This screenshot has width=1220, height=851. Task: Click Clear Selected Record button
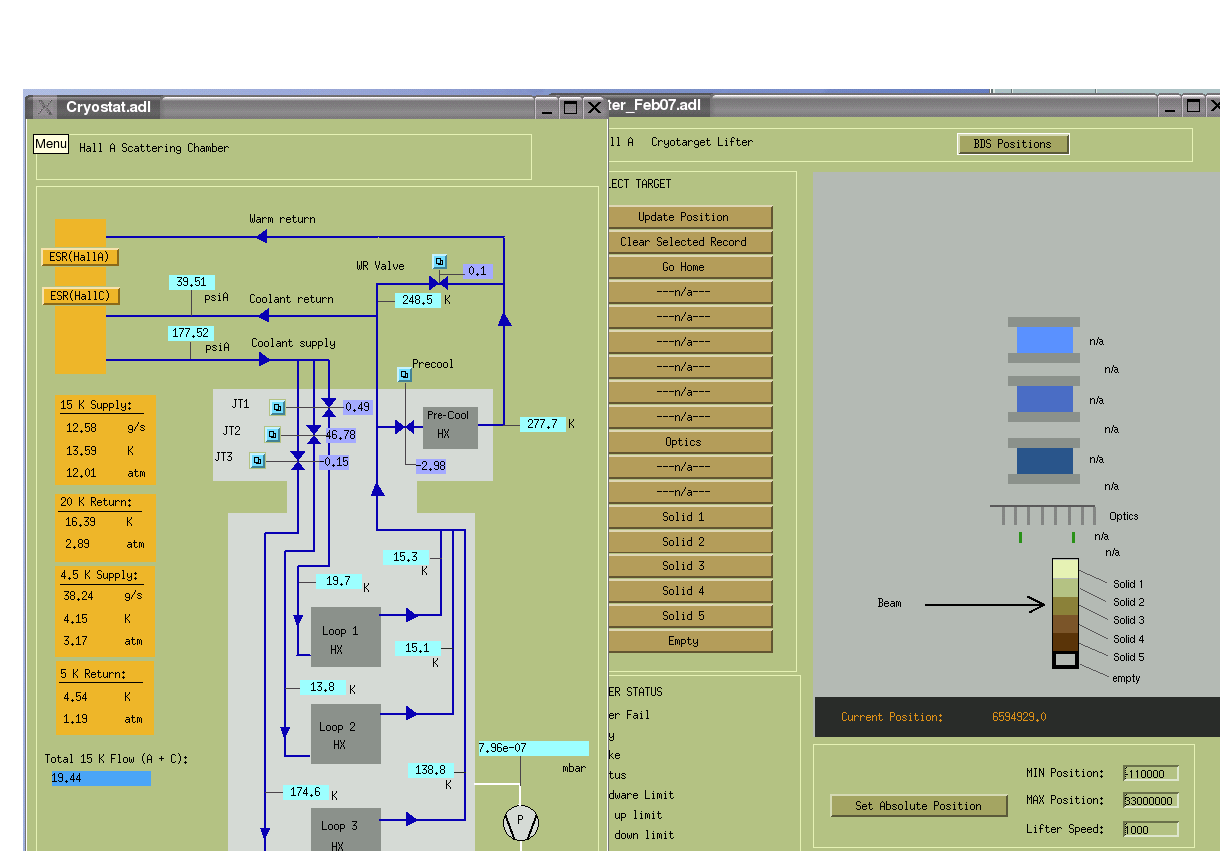coord(691,242)
